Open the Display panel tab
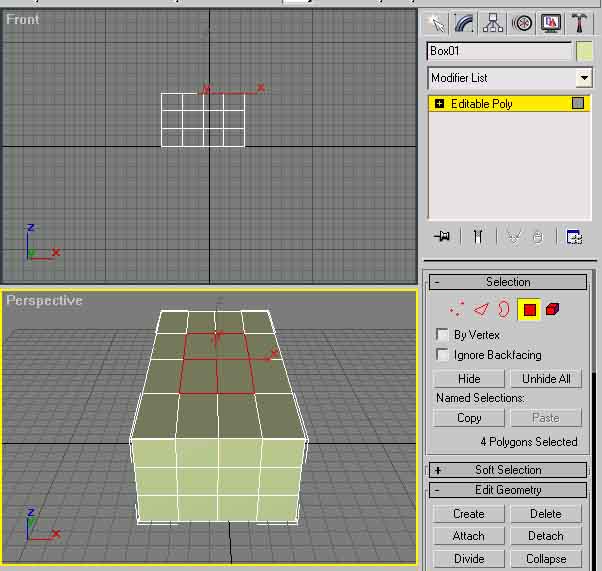Viewport: 602px width, 571px height. [x=550, y=23]
